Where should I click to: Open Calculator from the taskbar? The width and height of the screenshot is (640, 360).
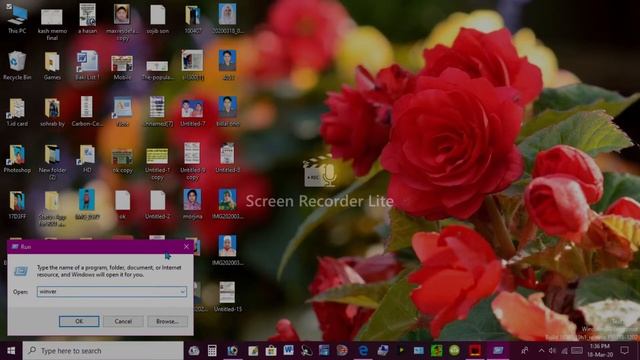(x=212, y=351)
